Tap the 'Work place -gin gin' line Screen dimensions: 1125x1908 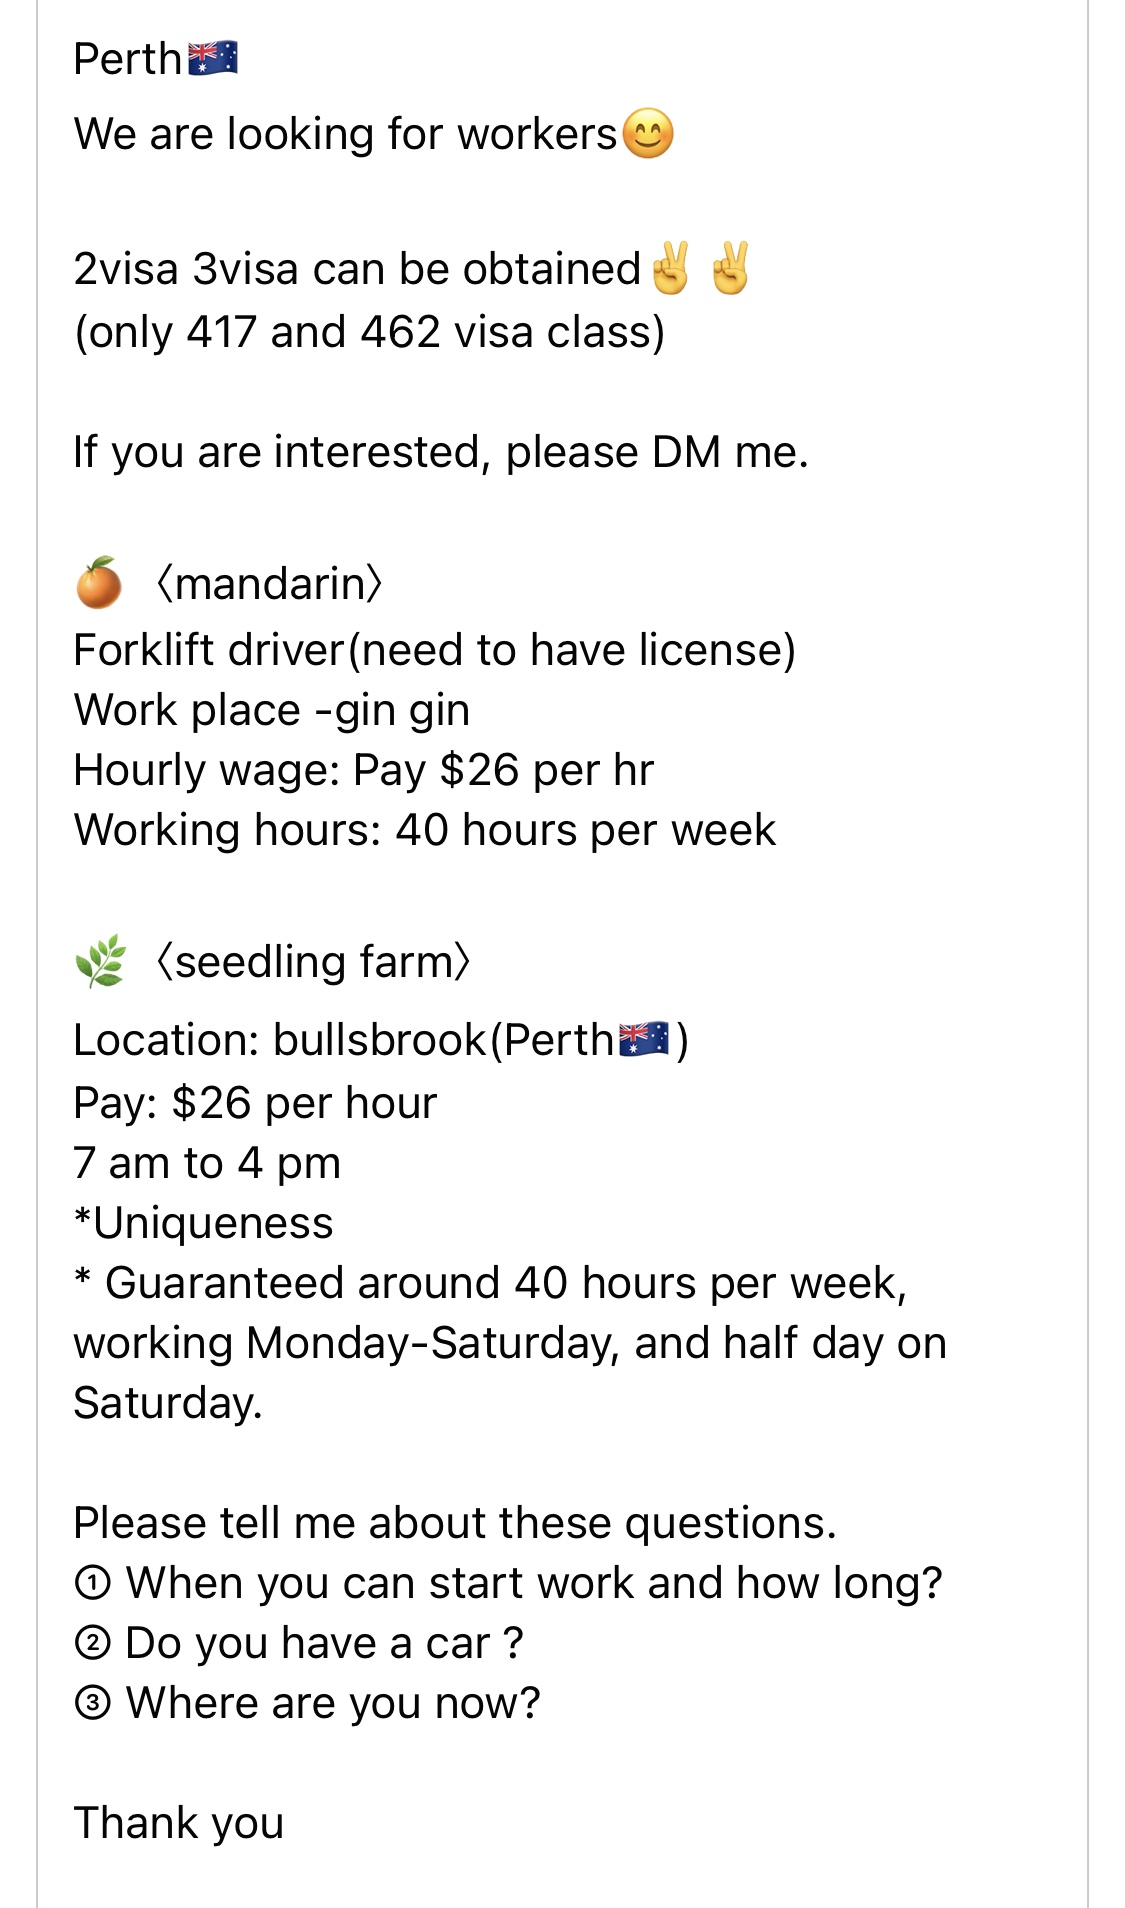(x=272, y=710)
